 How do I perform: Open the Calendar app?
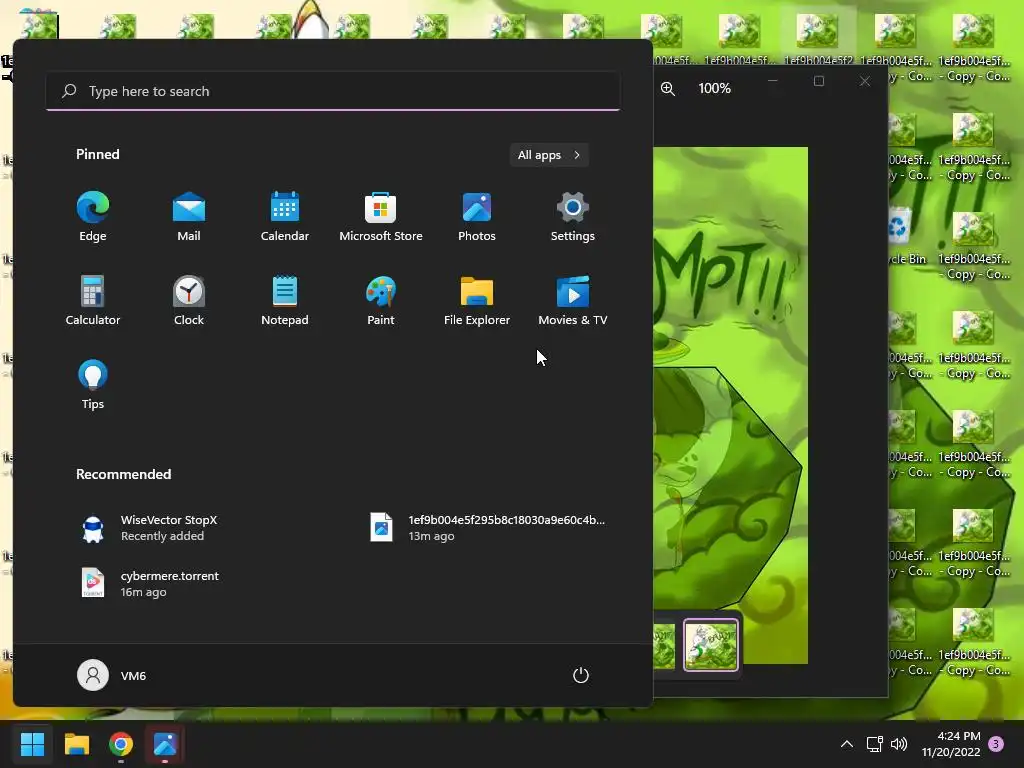click(x=285, y=217)
